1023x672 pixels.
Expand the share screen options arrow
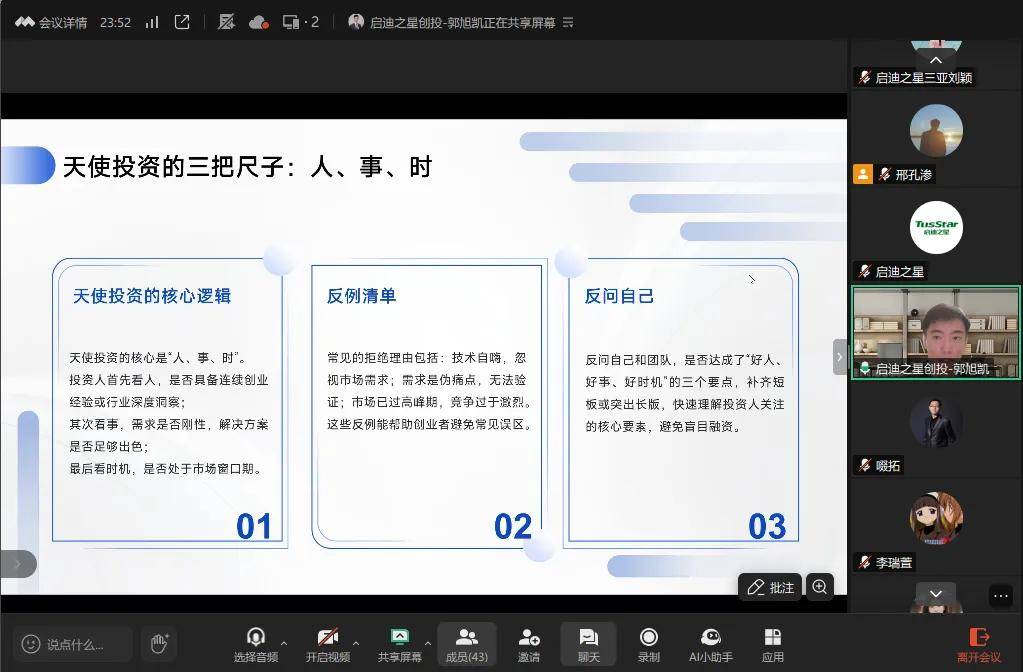click(428, 643)
